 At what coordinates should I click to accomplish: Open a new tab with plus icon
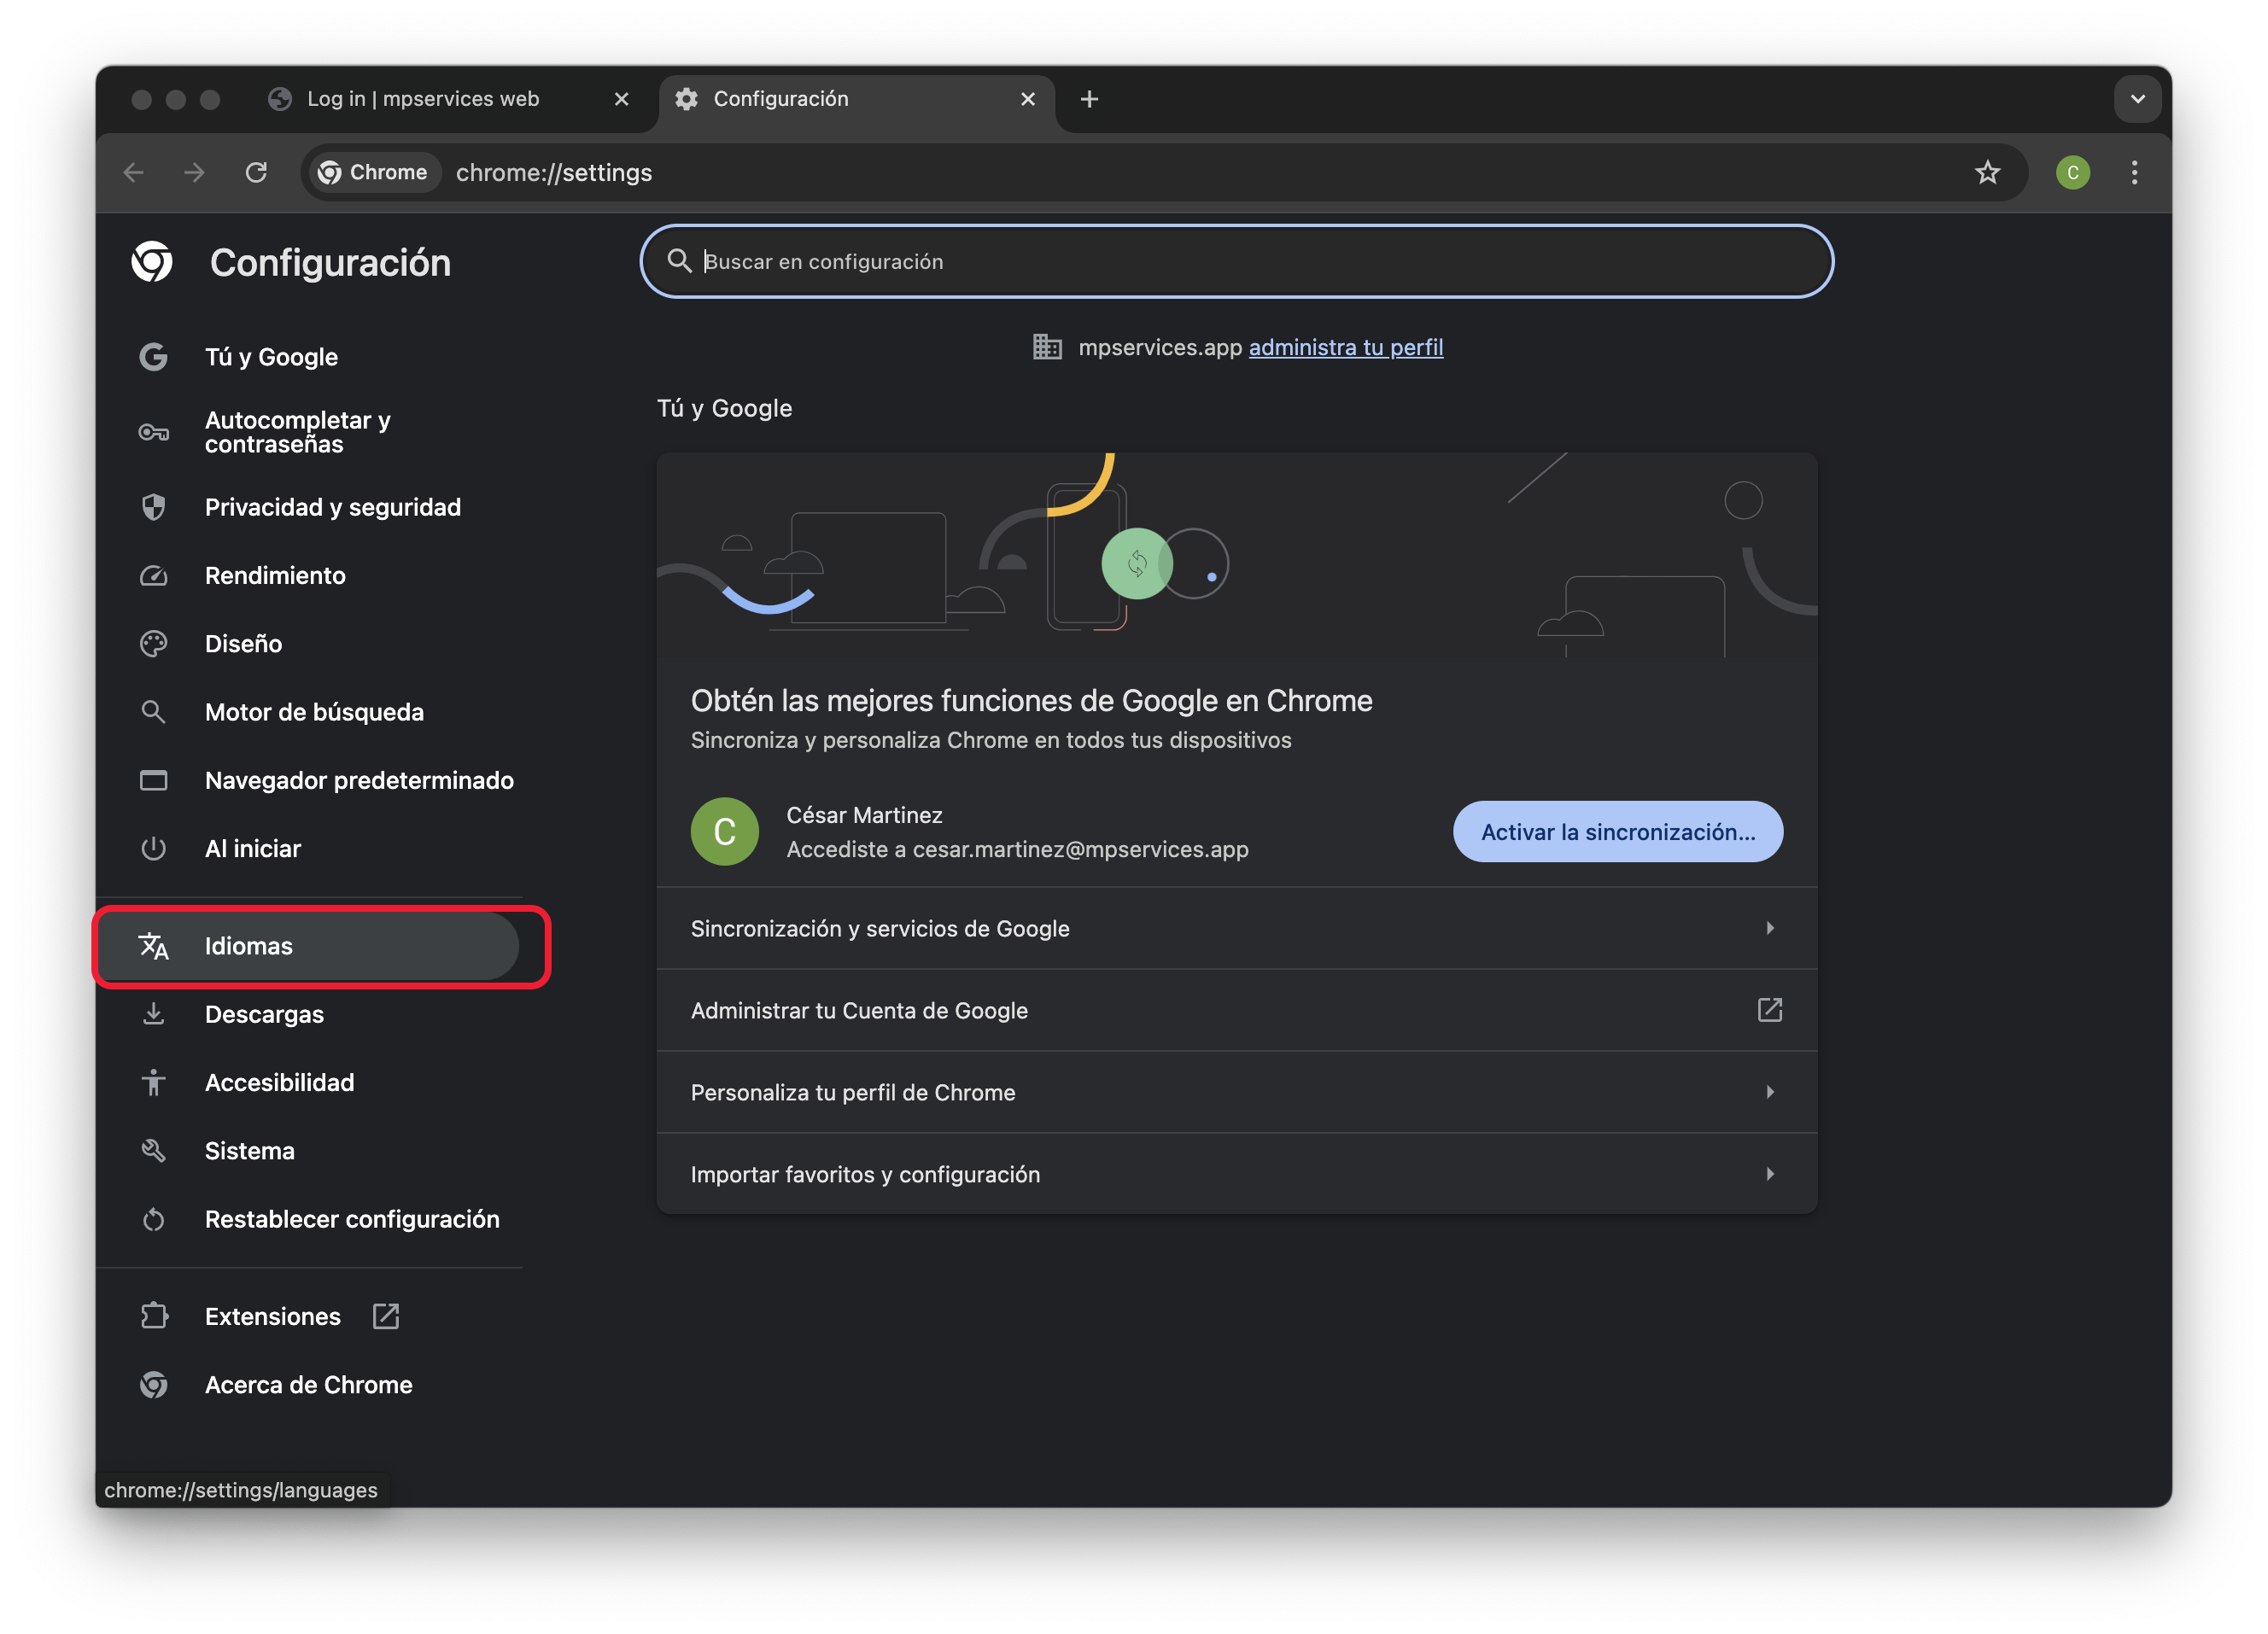click(1089, 99)
